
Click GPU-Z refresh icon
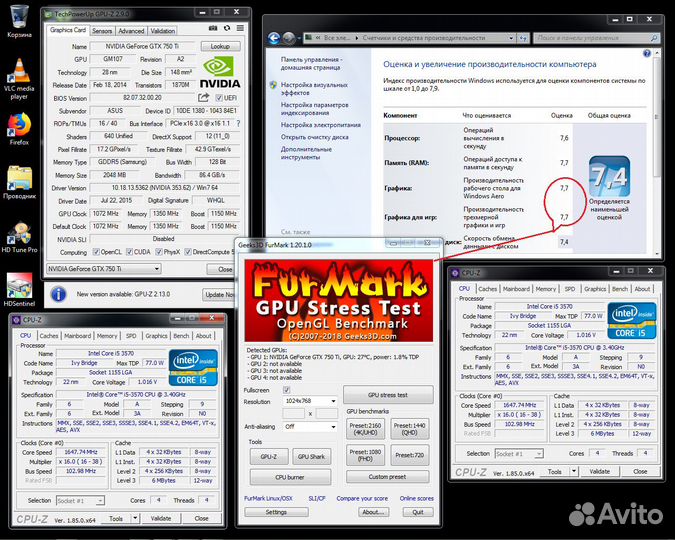(x=227, y=28)
